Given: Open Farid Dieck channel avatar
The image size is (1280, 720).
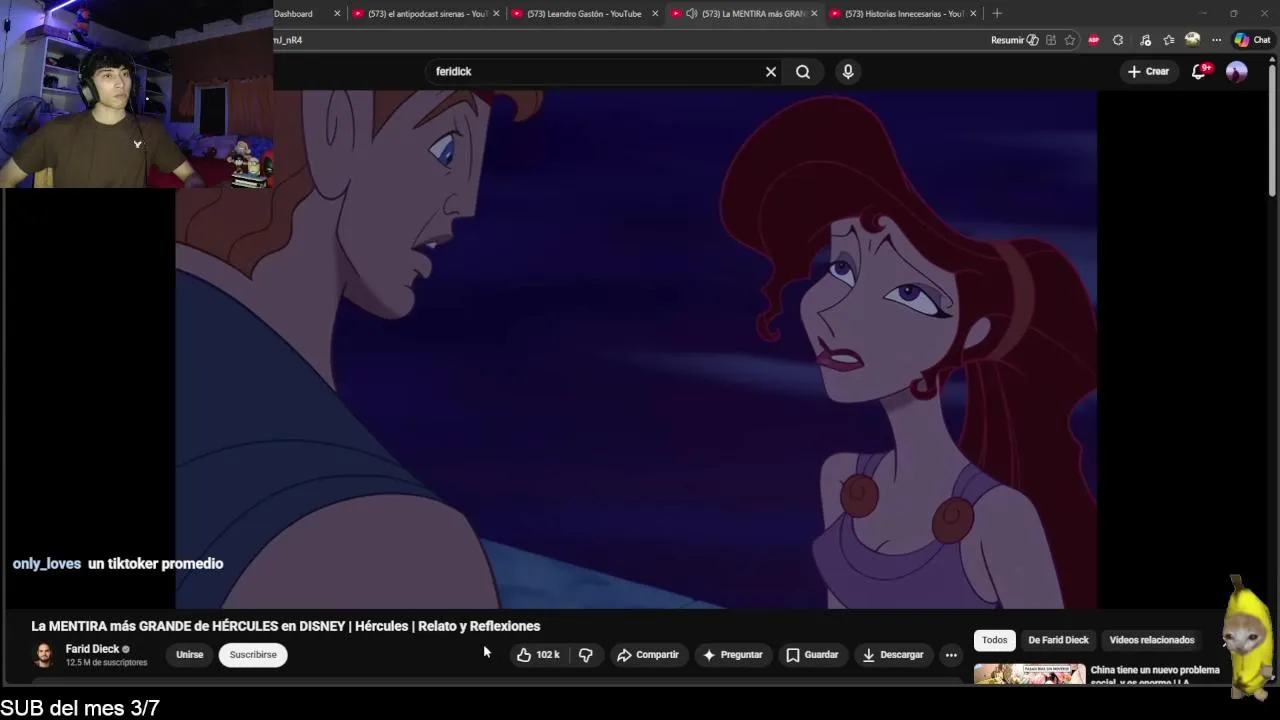Looking at the screenshot, I should coord(43,655).
